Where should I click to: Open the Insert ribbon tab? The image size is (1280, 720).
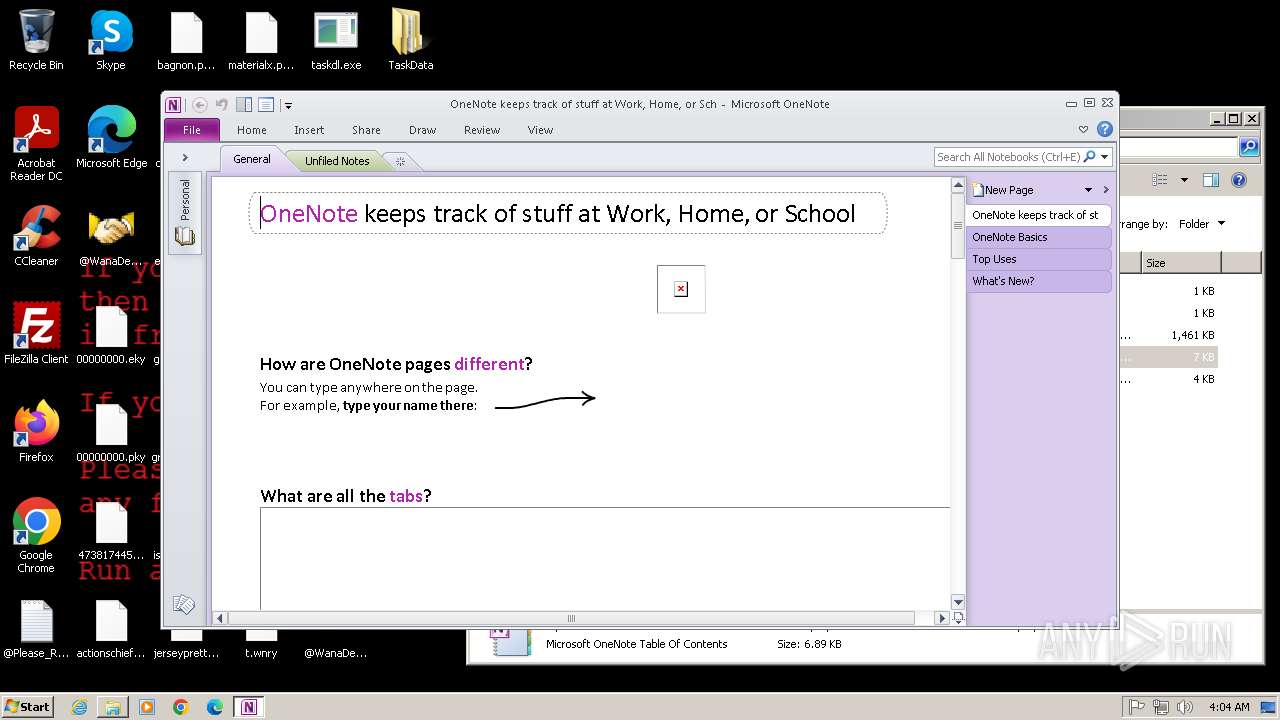pyautogui.click(x=309, y=130)
